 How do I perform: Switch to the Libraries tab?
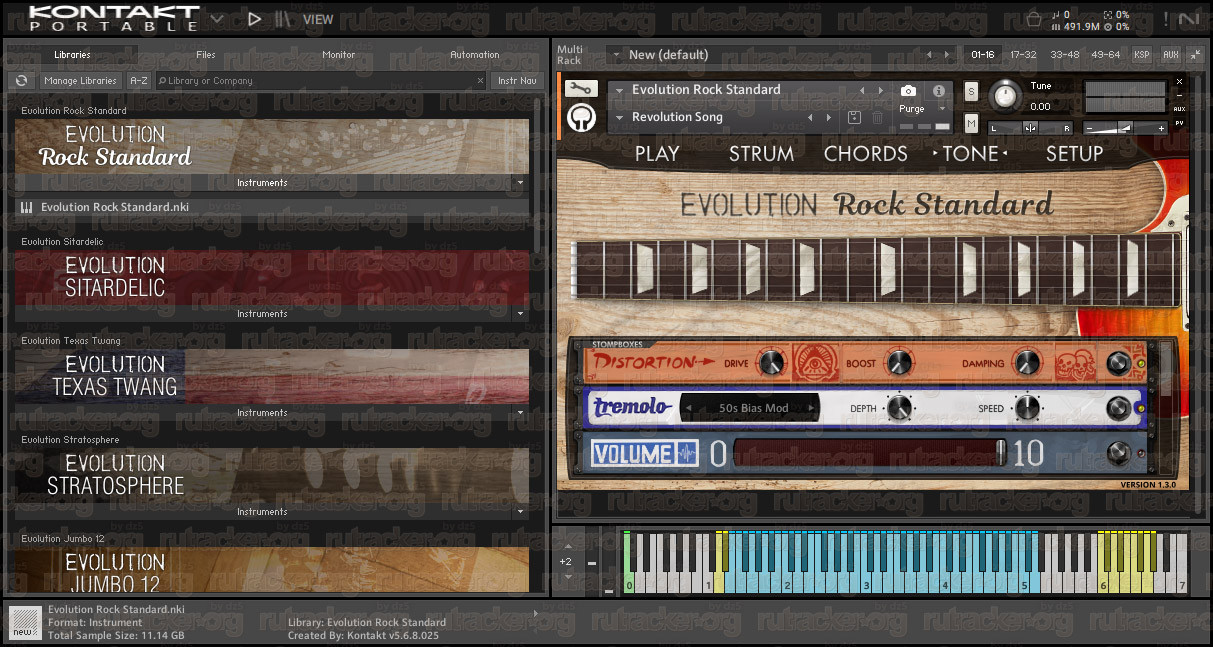pyautogui.click(x=72, y=55)
